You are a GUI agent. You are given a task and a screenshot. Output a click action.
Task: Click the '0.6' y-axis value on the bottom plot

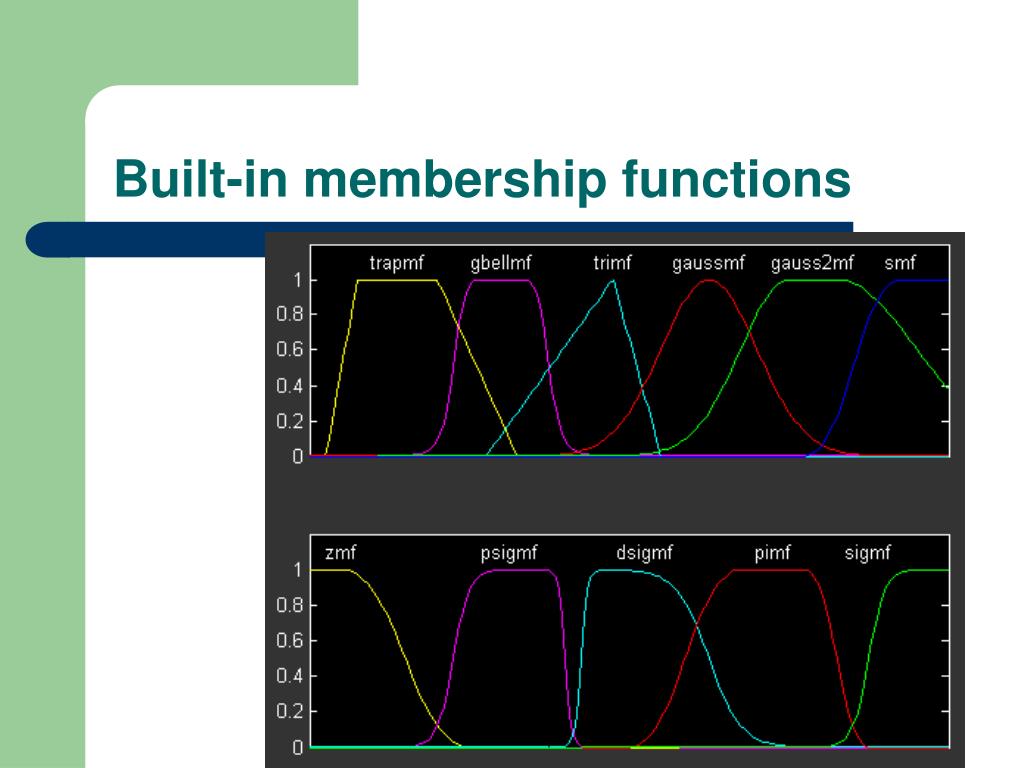click(x=290, y=641)
